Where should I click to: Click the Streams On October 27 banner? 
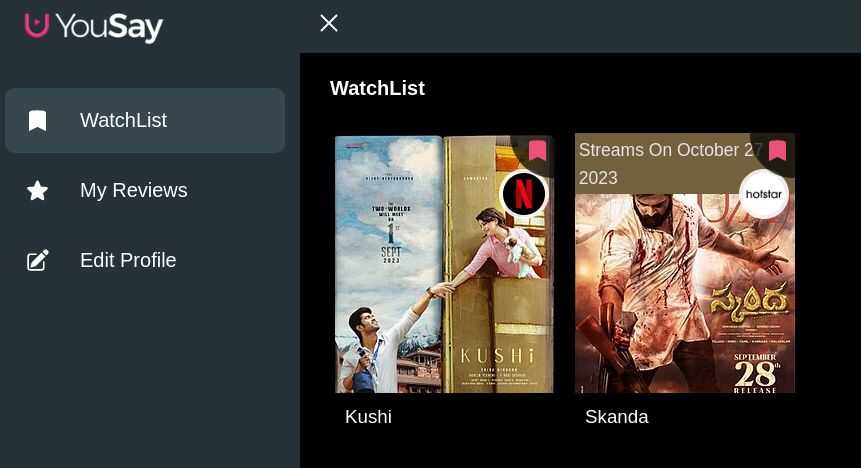tap(670, 164)
